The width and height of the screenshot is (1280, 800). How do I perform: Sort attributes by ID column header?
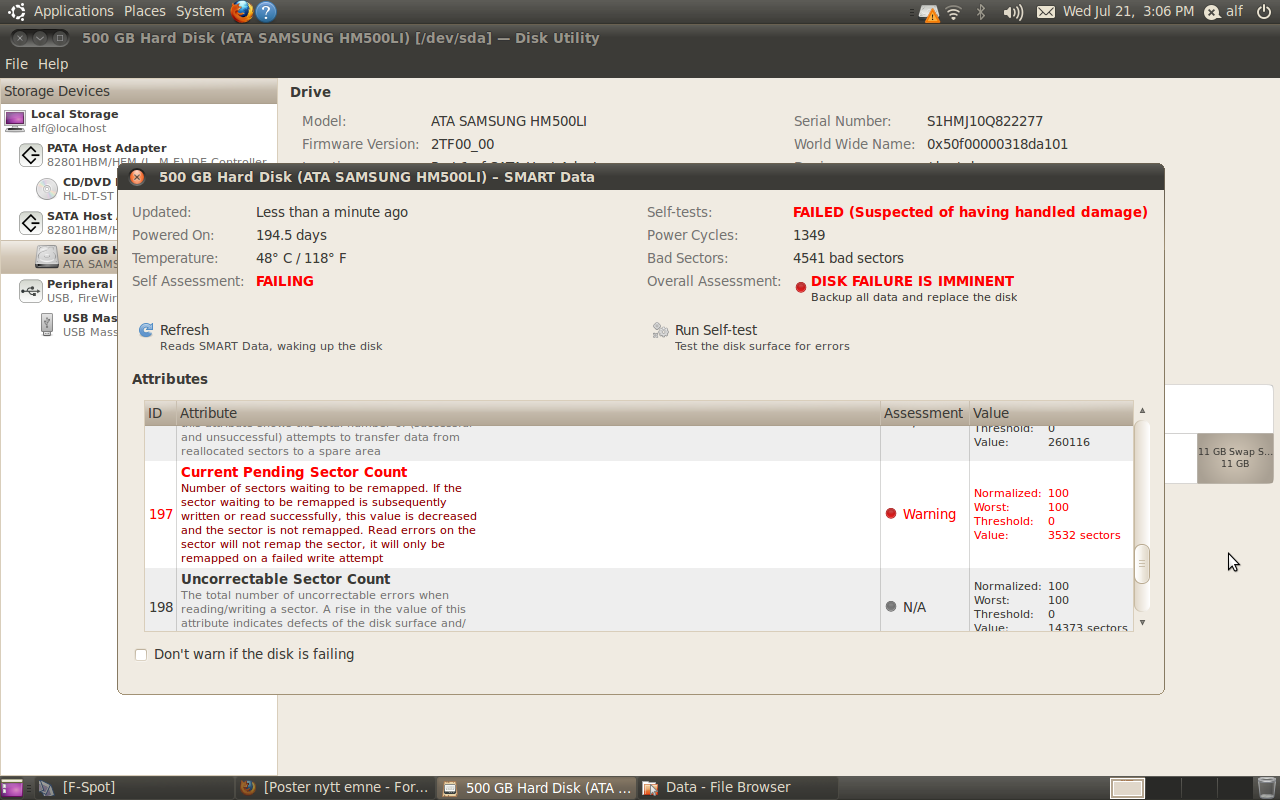click(x=160, y=413)
